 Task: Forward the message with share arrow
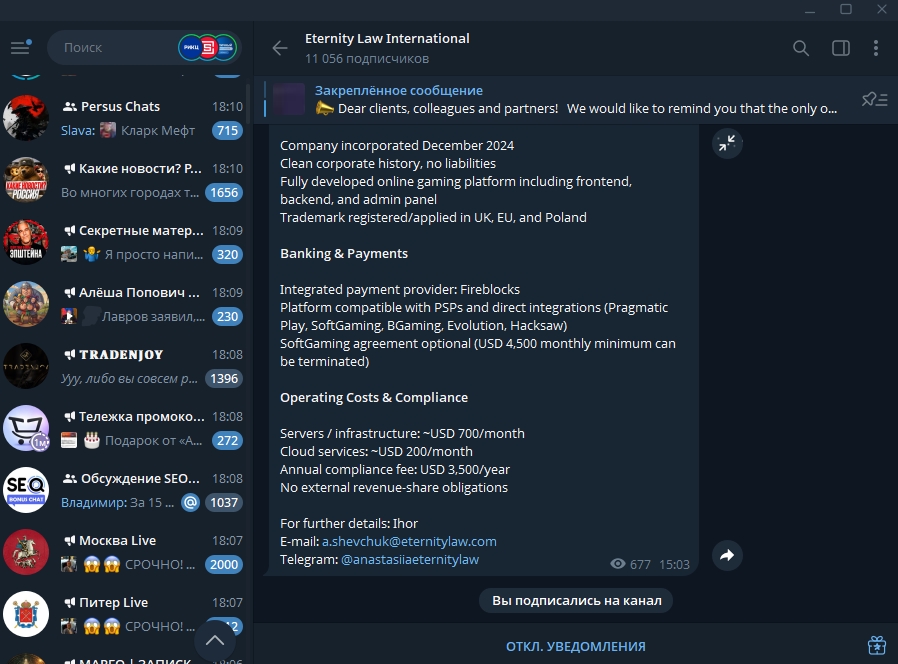coord(727,555)
